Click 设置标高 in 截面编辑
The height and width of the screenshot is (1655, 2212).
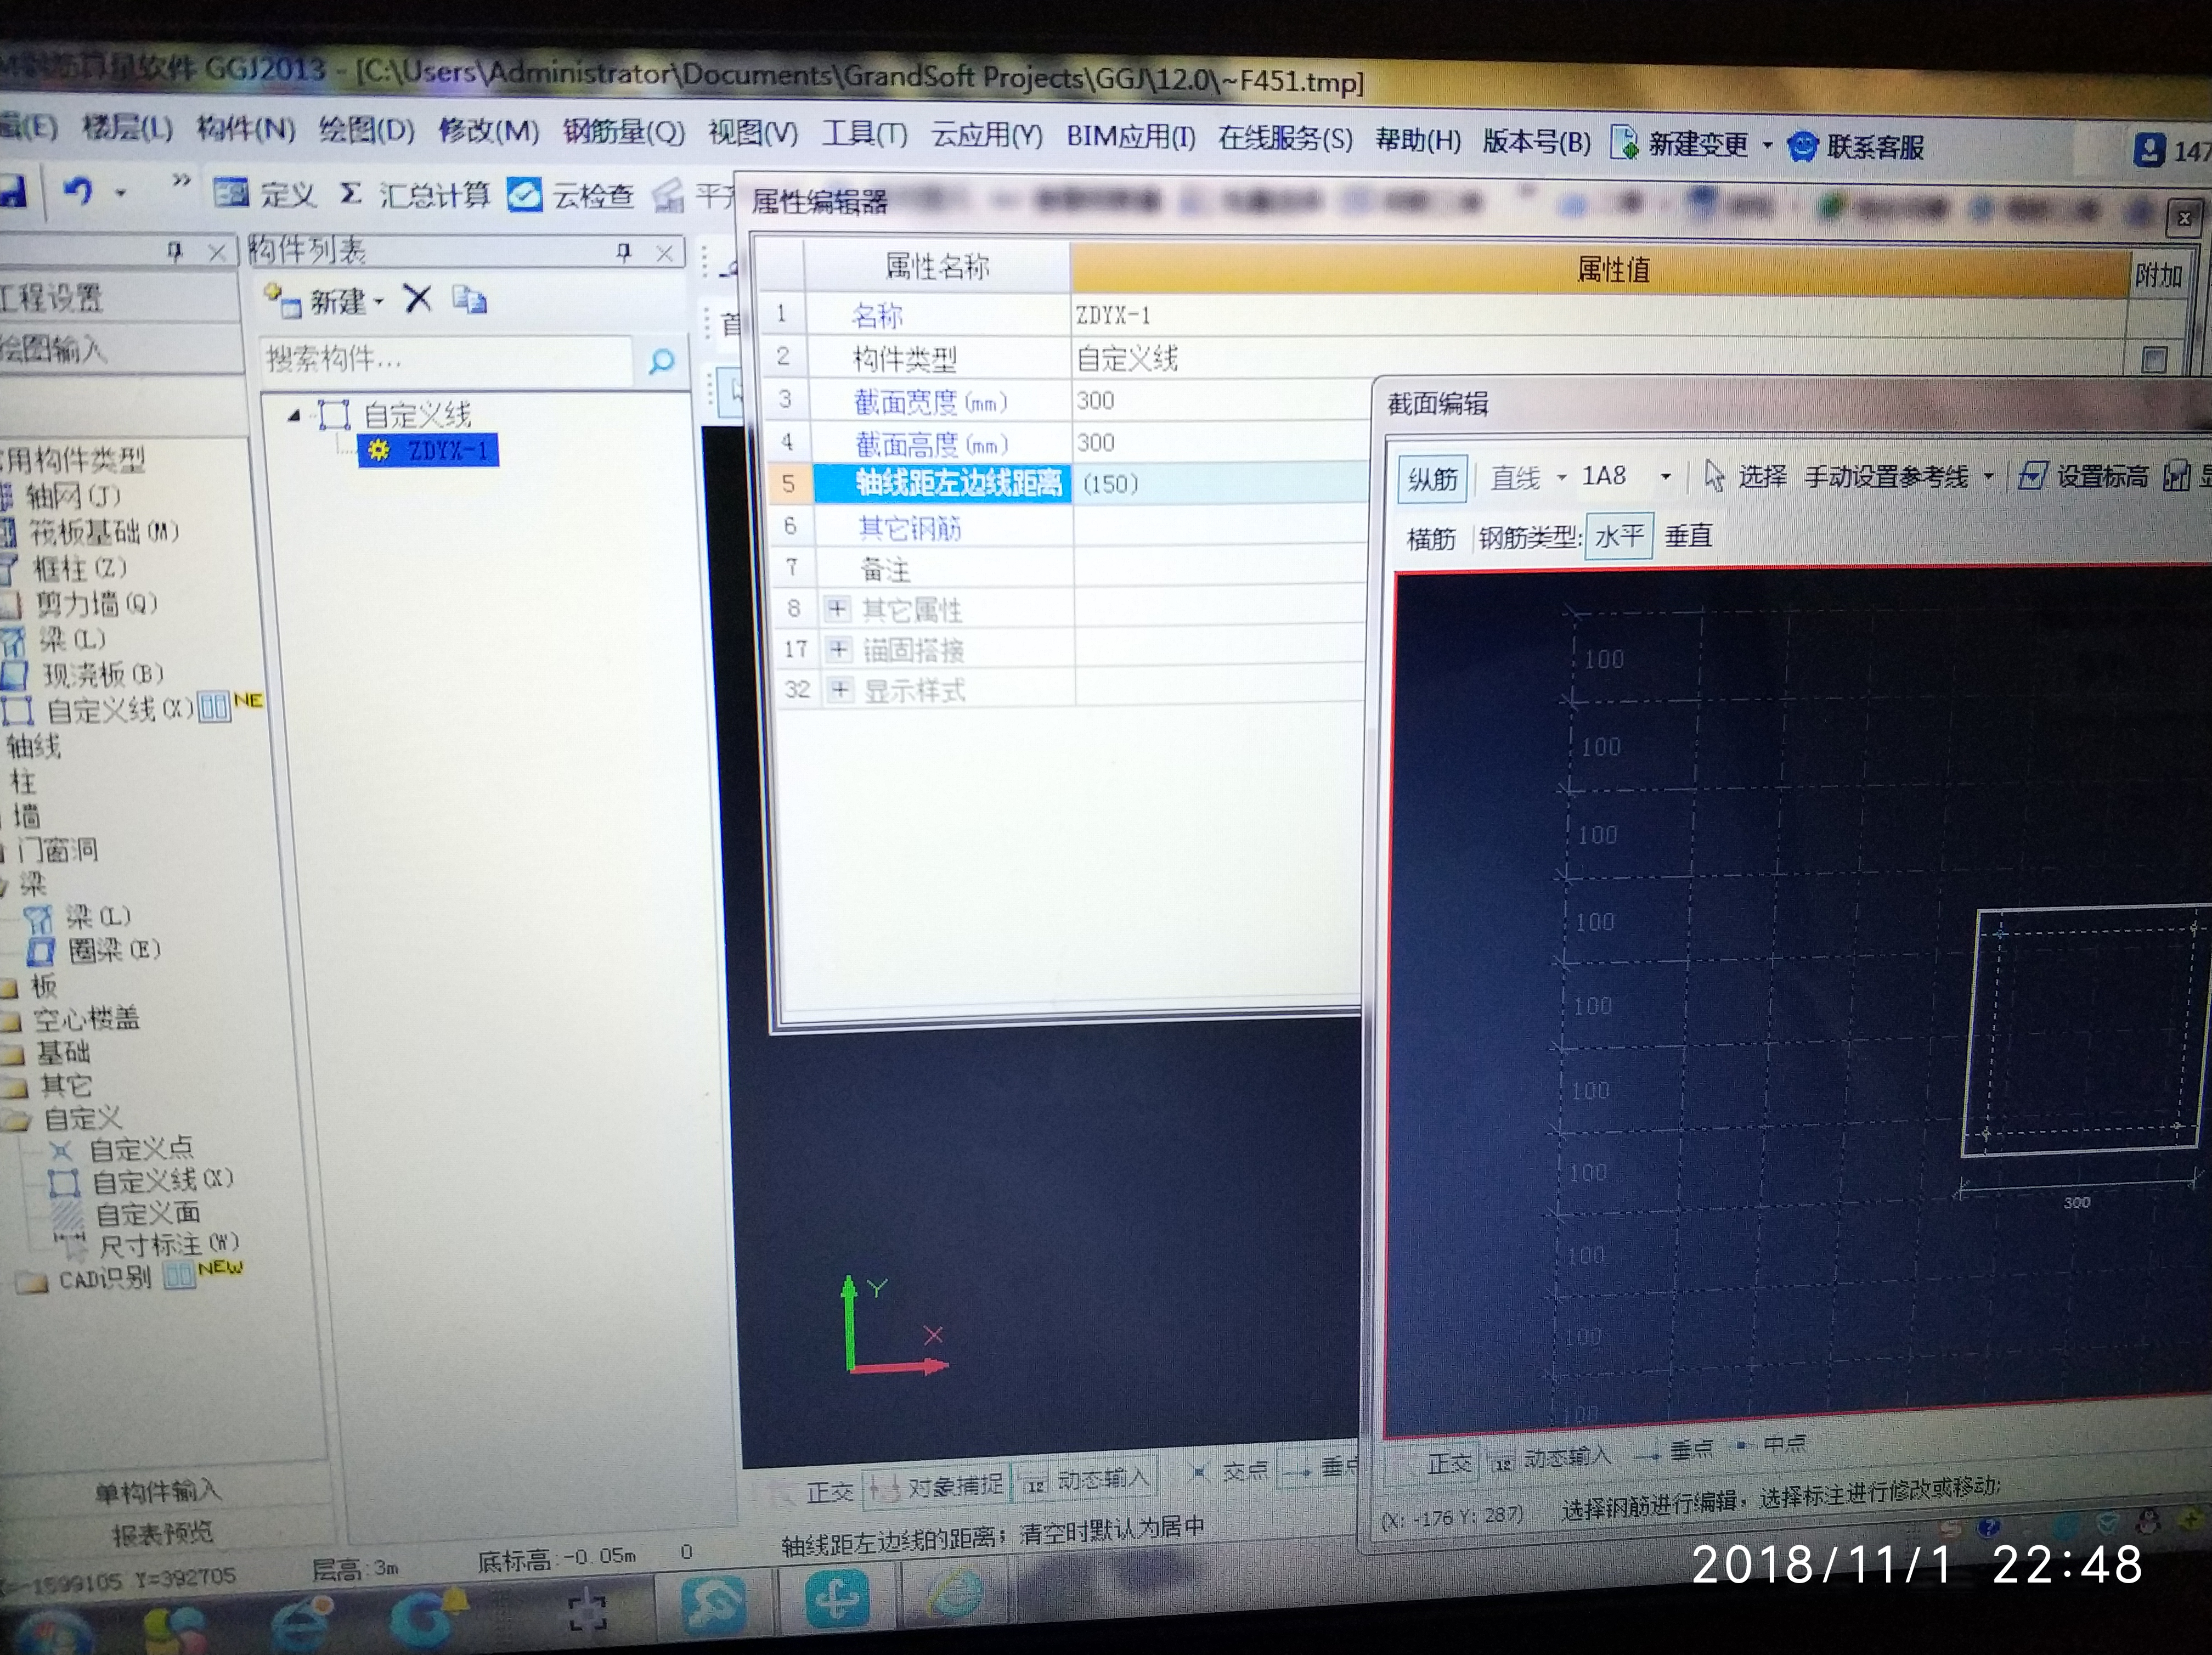(2082, 476)
